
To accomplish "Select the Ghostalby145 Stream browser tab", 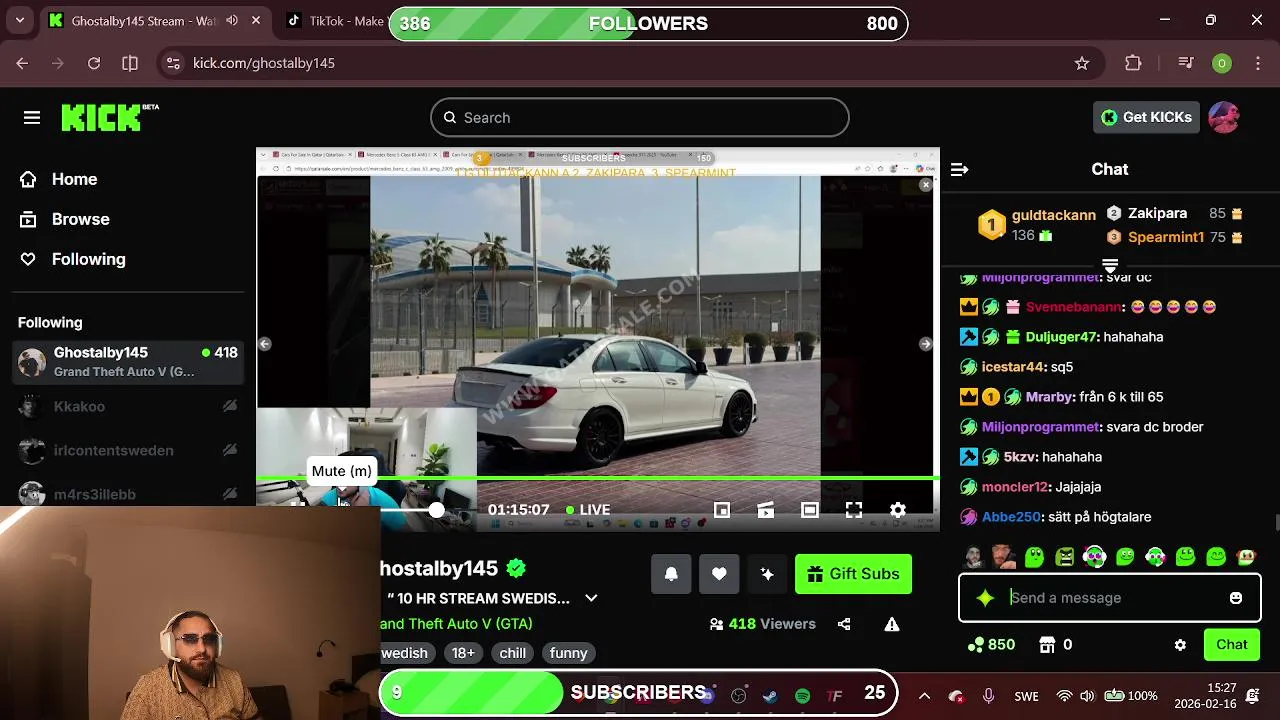I will pyautogui.click(x=156, y=21).
